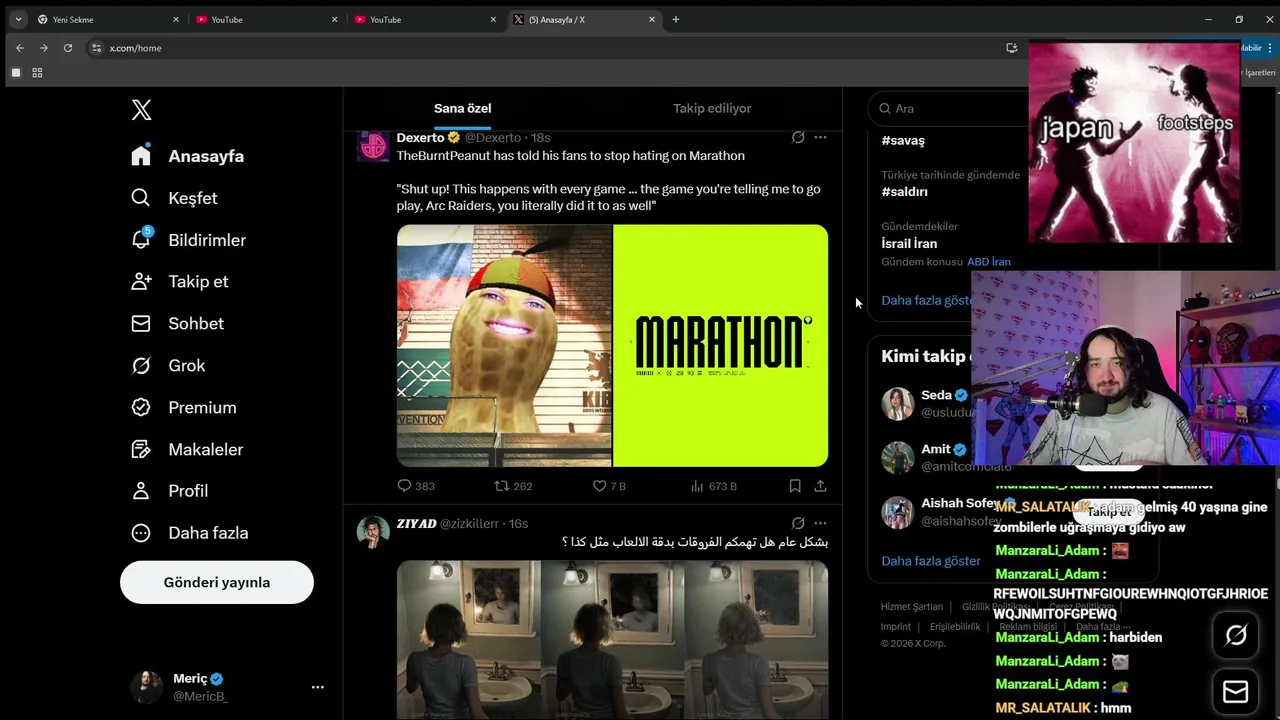Open Makaleler in sidebar

tap(187, 450)
